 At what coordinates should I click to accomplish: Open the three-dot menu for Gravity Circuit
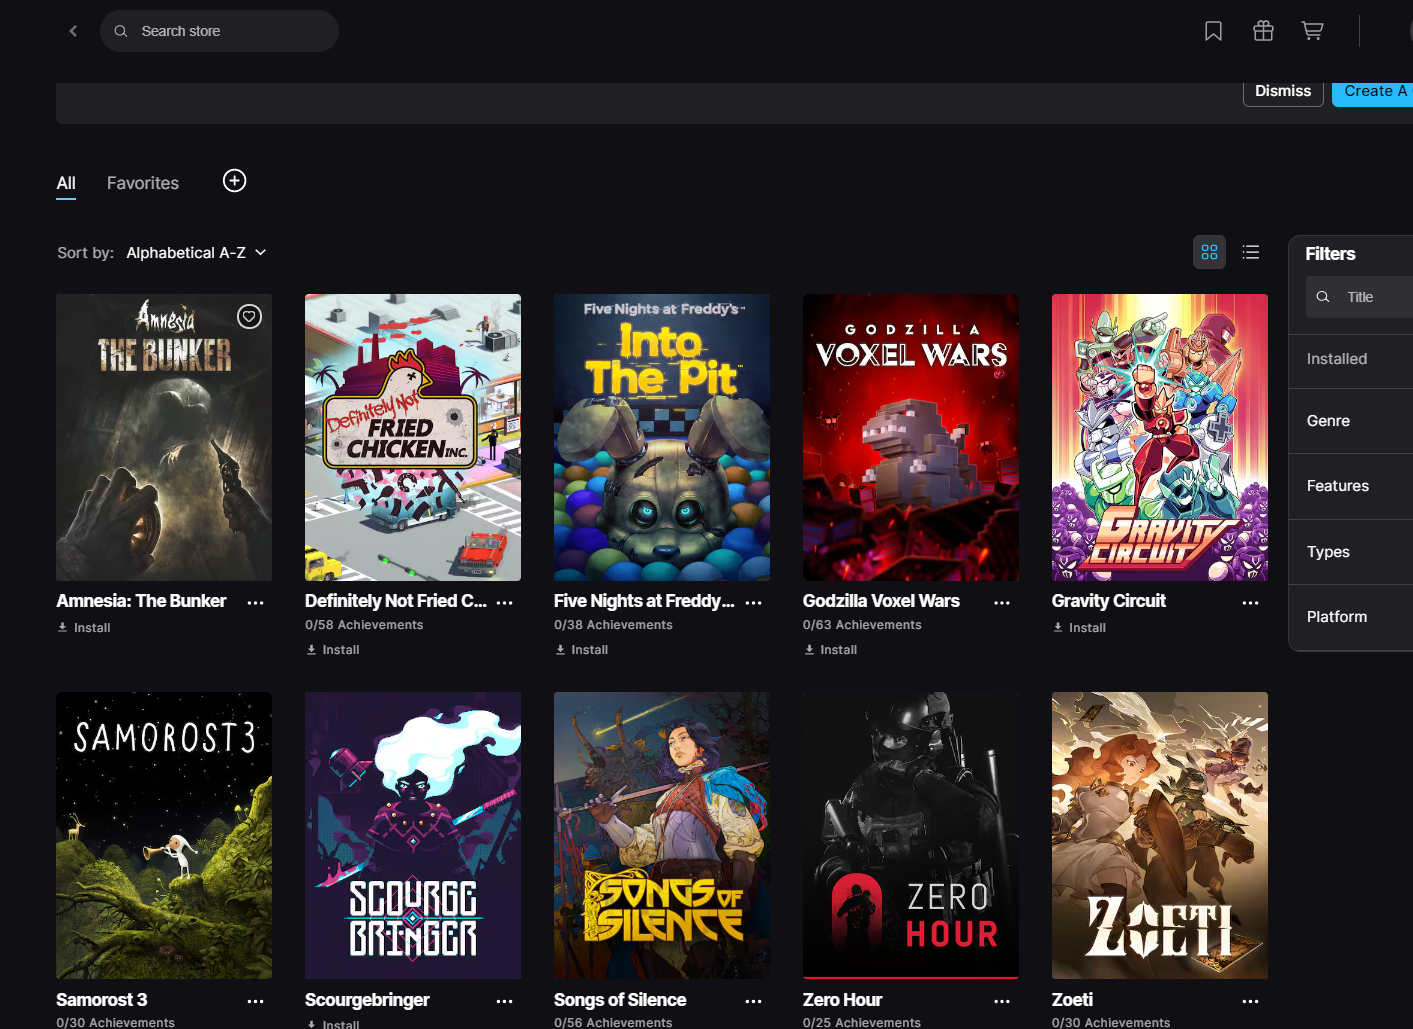(1250, 603)
